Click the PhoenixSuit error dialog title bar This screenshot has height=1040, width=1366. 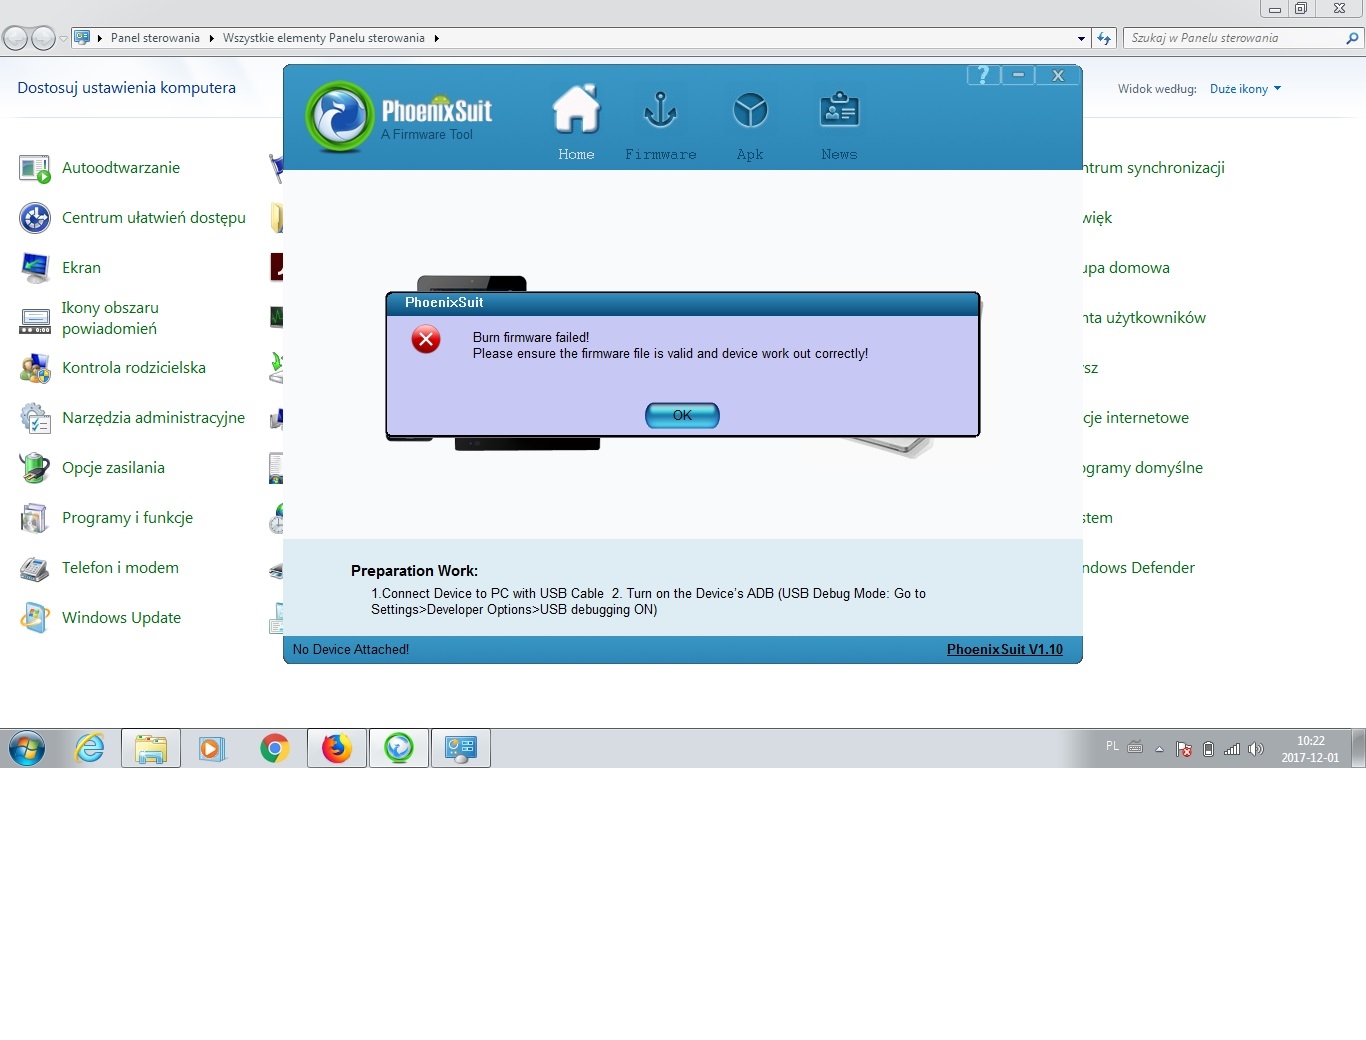point(683,303)
